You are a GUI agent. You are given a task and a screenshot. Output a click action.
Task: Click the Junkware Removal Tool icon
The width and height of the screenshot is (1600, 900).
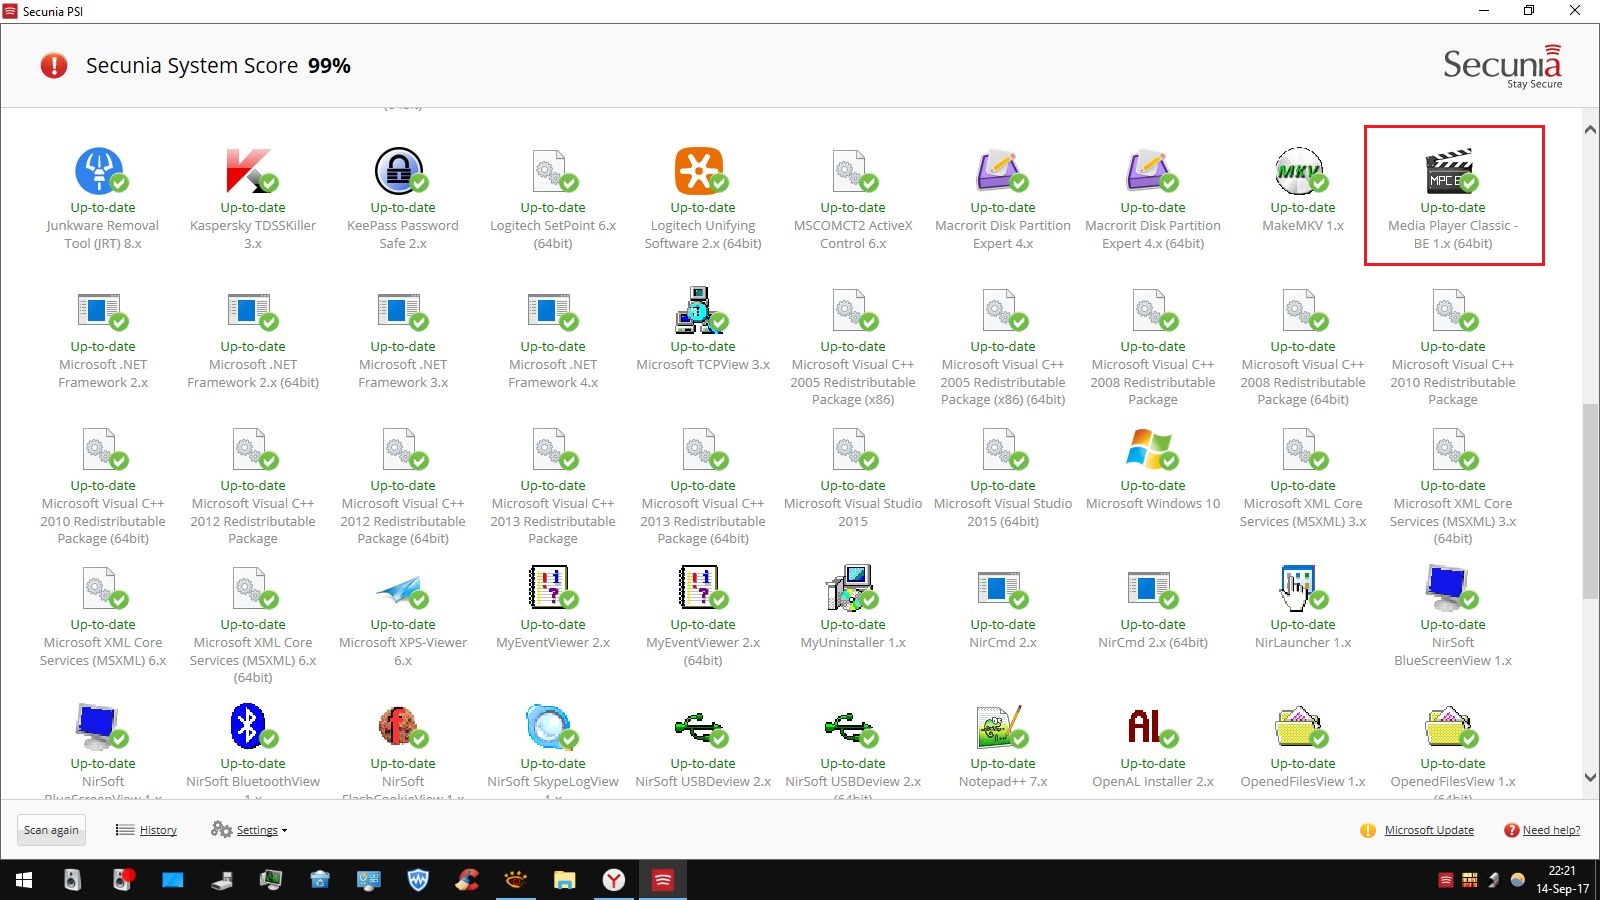point(99,170)
